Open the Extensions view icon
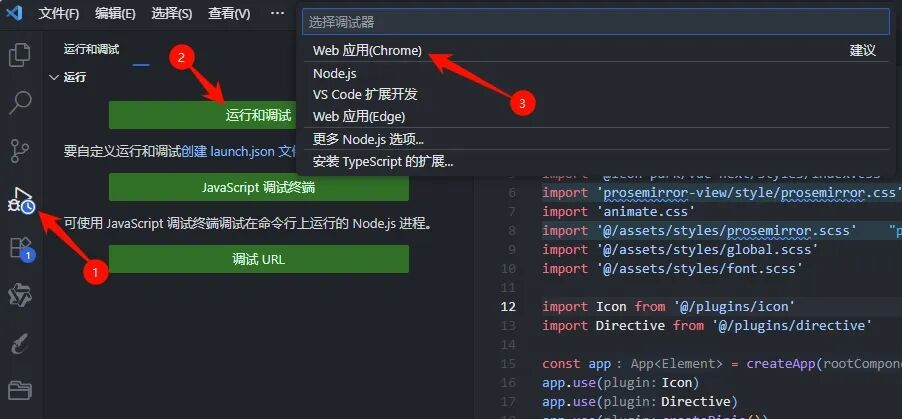Image resolution: width=902 pixels, height=419 pixels. point(22,249)
